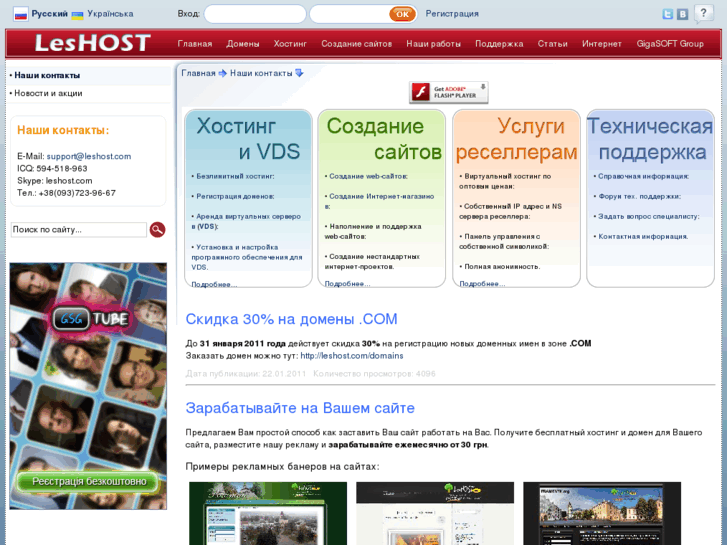The height and width of the screenshot is (545, 727).
Task: Click Полная анонимность list item
Action: click(502, 267)
